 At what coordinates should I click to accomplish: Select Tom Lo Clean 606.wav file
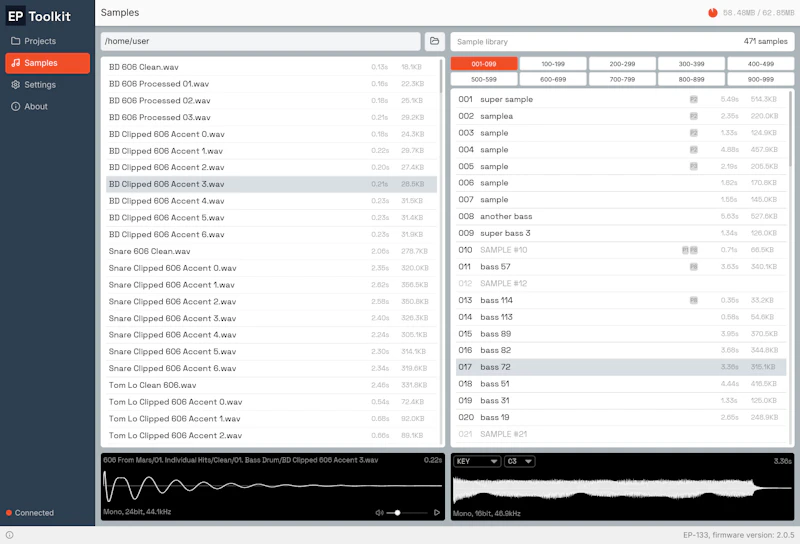click(271, 385)
